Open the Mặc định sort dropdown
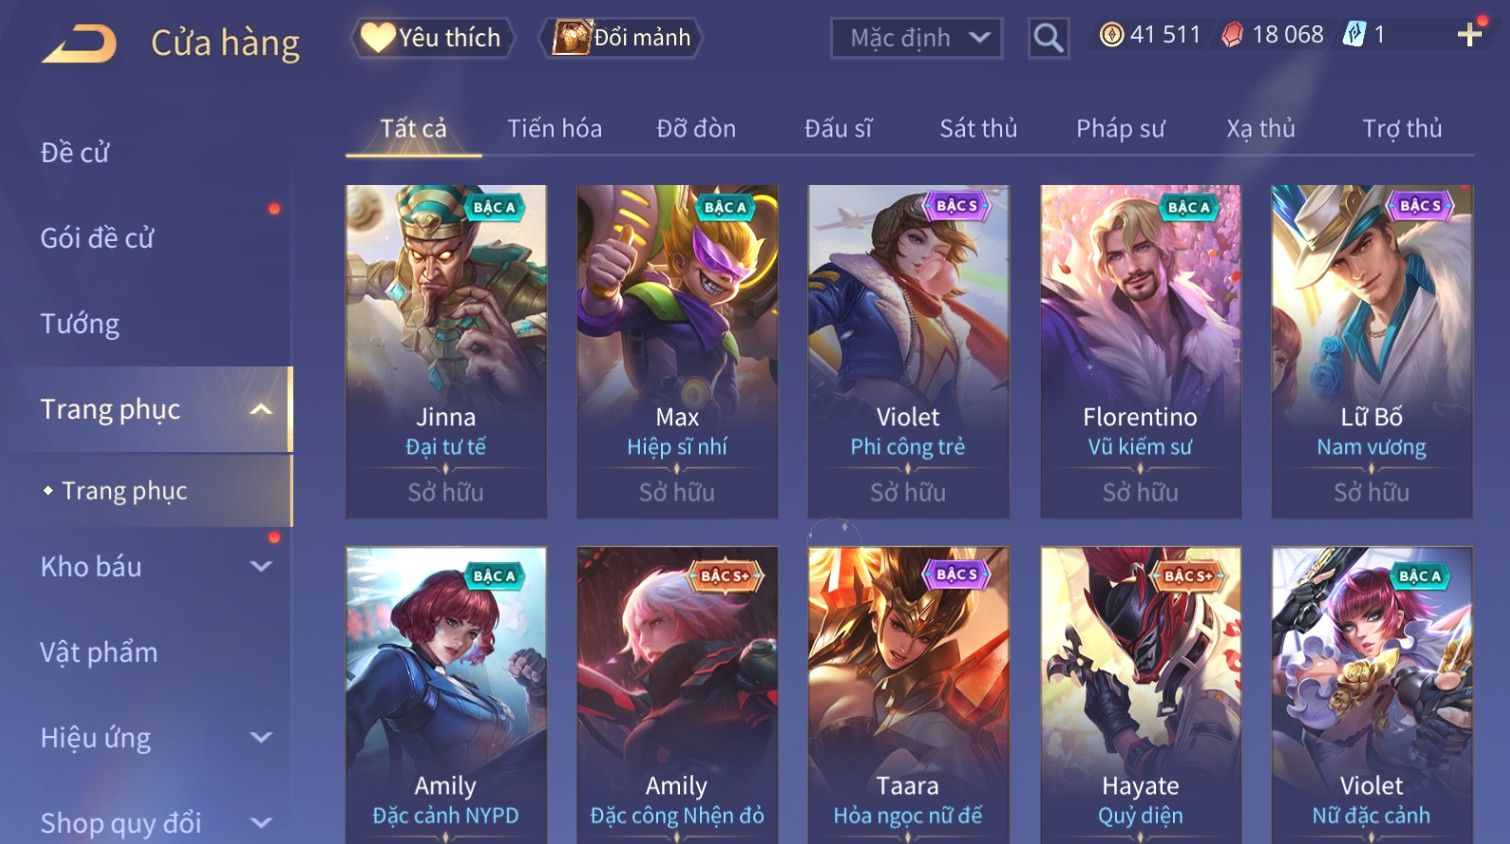1510x844 pixels. click(x=916, y=38)
